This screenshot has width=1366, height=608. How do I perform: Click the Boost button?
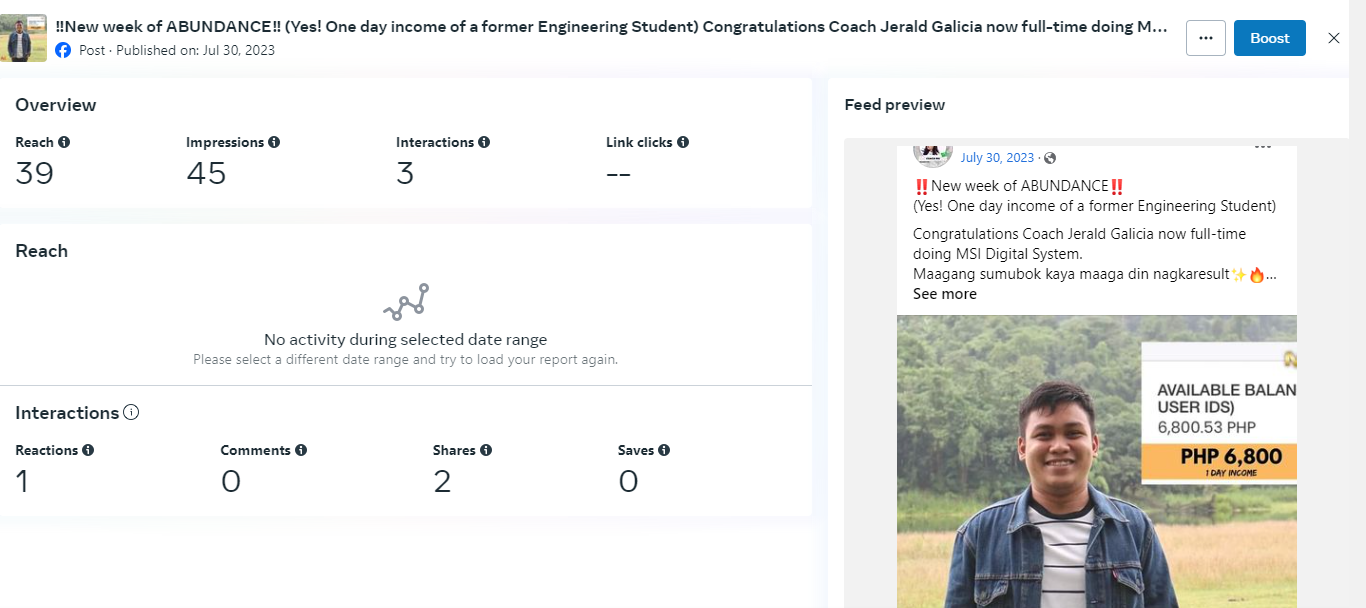[x=1269, y=38]
